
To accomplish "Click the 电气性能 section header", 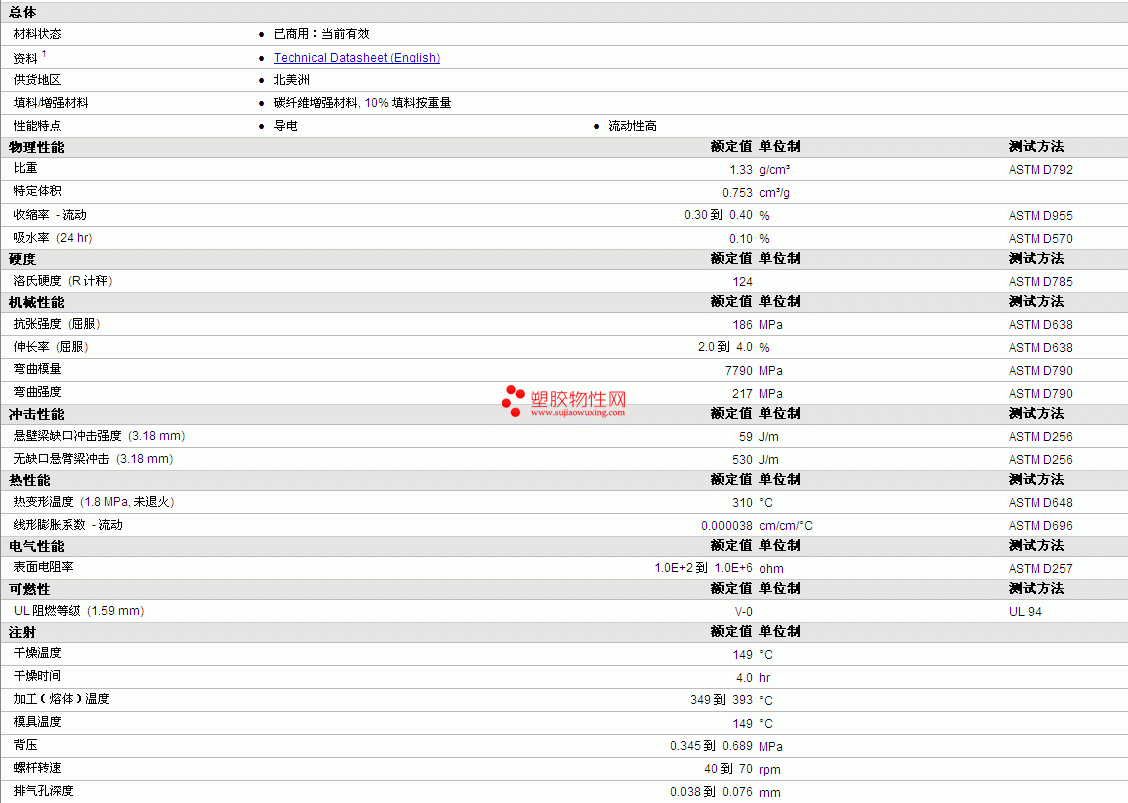I will click(x=37, y=546).
